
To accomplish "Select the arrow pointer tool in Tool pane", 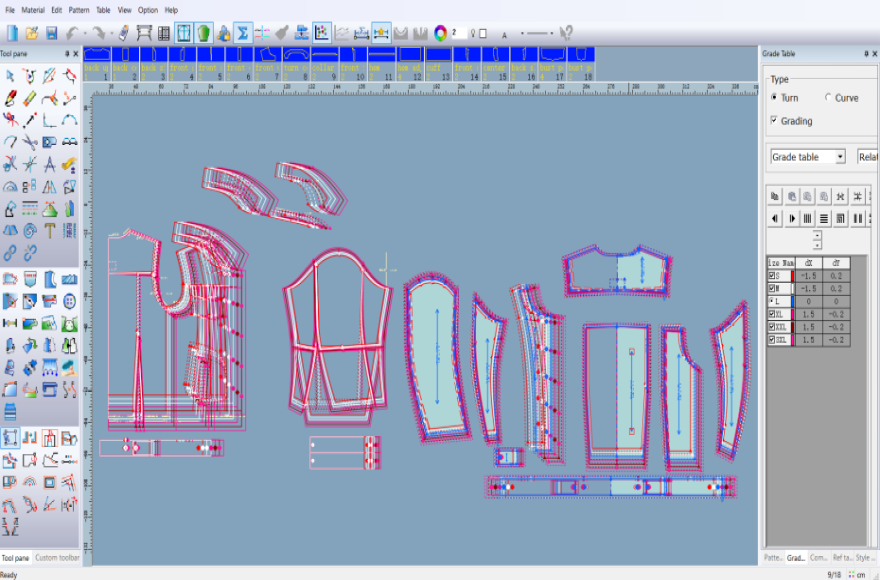I will pyautogui.click(x=10, y=76).
